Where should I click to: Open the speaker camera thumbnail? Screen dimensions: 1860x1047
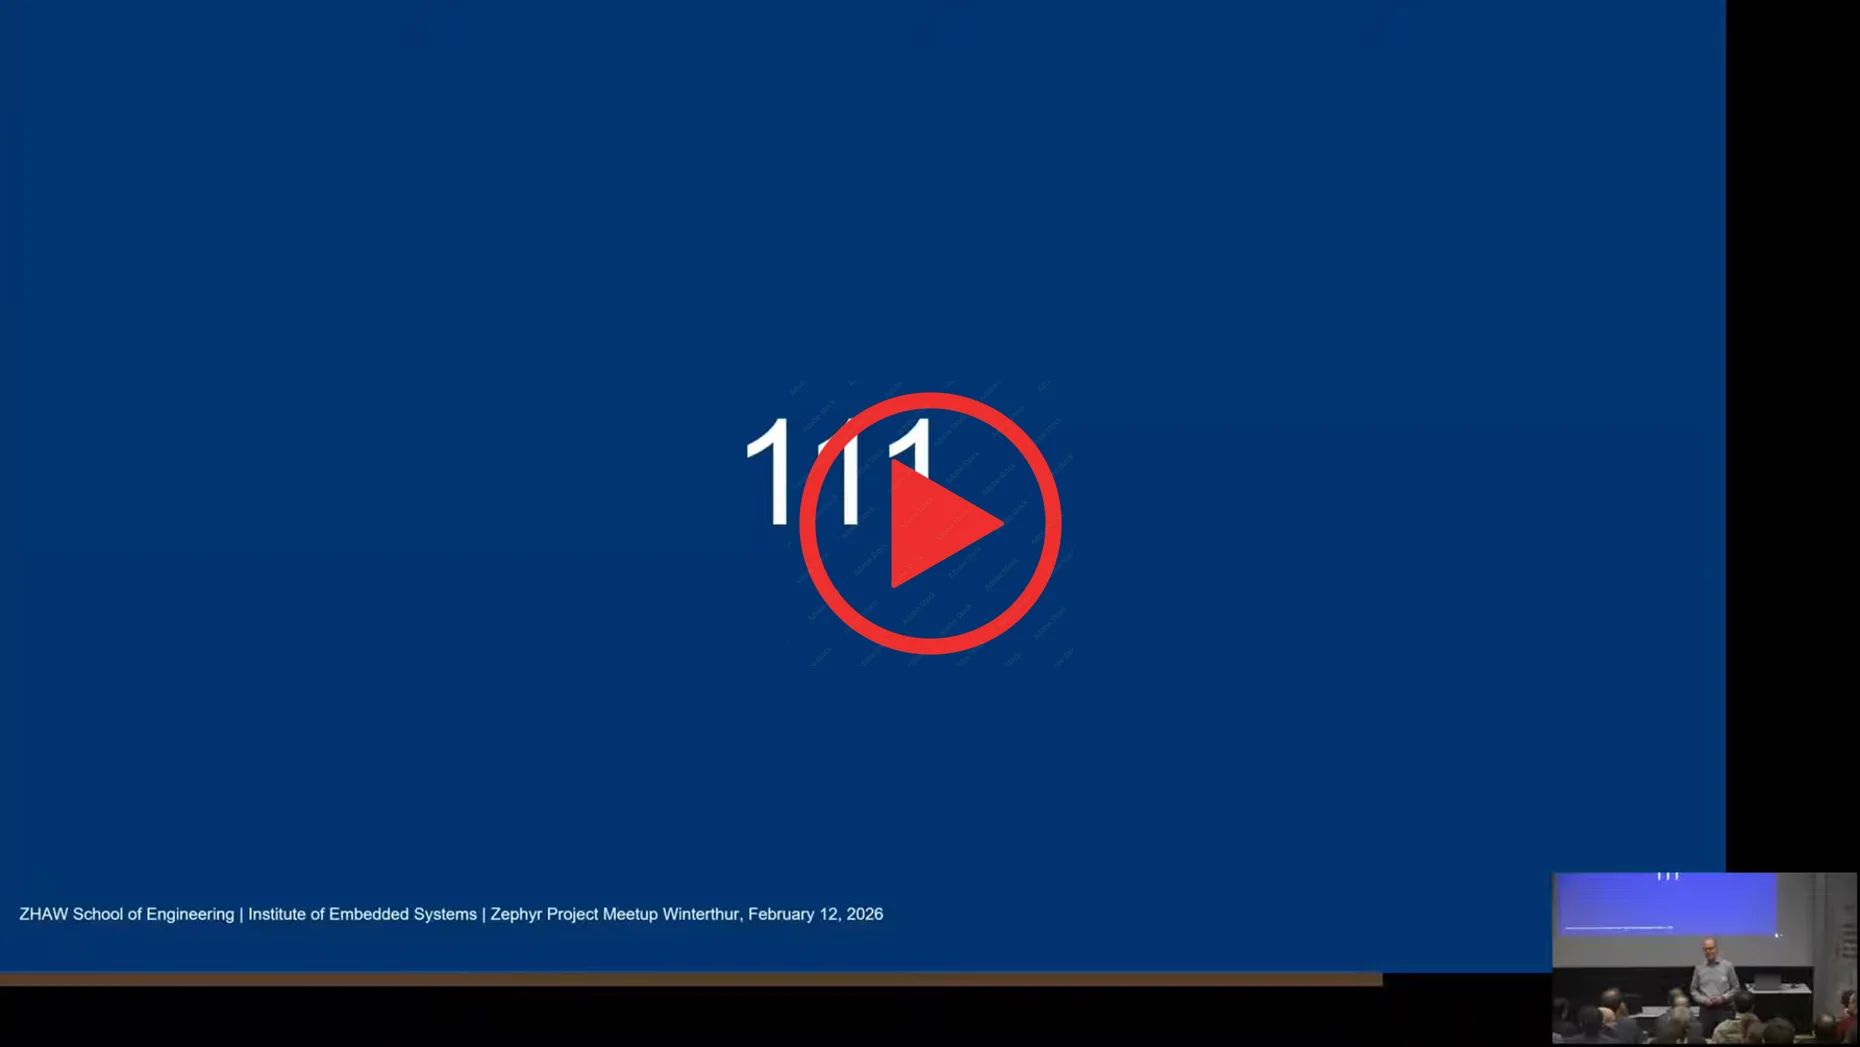click(x=1703, y=957)
